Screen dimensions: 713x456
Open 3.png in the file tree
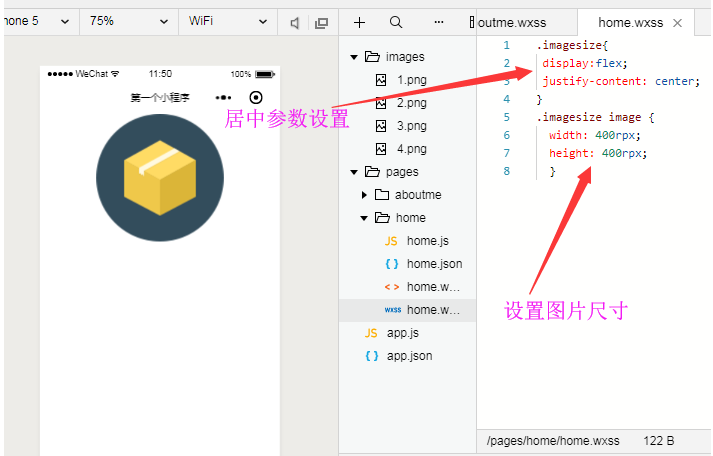tap(412, 126)
